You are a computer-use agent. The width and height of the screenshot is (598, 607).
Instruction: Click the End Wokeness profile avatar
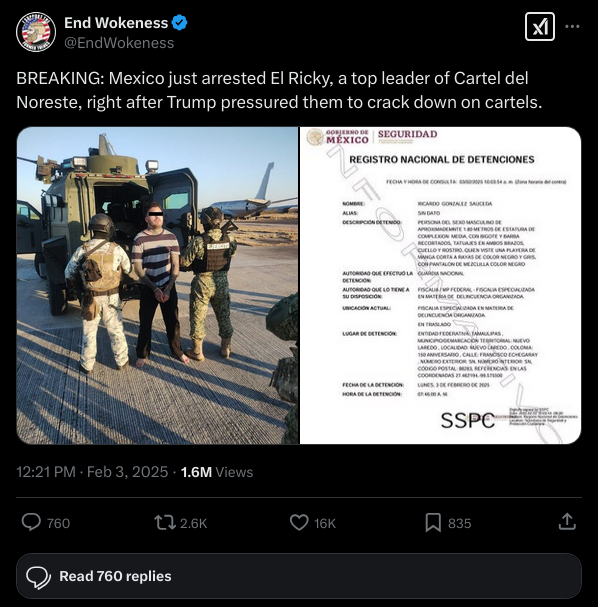point(36,32)
